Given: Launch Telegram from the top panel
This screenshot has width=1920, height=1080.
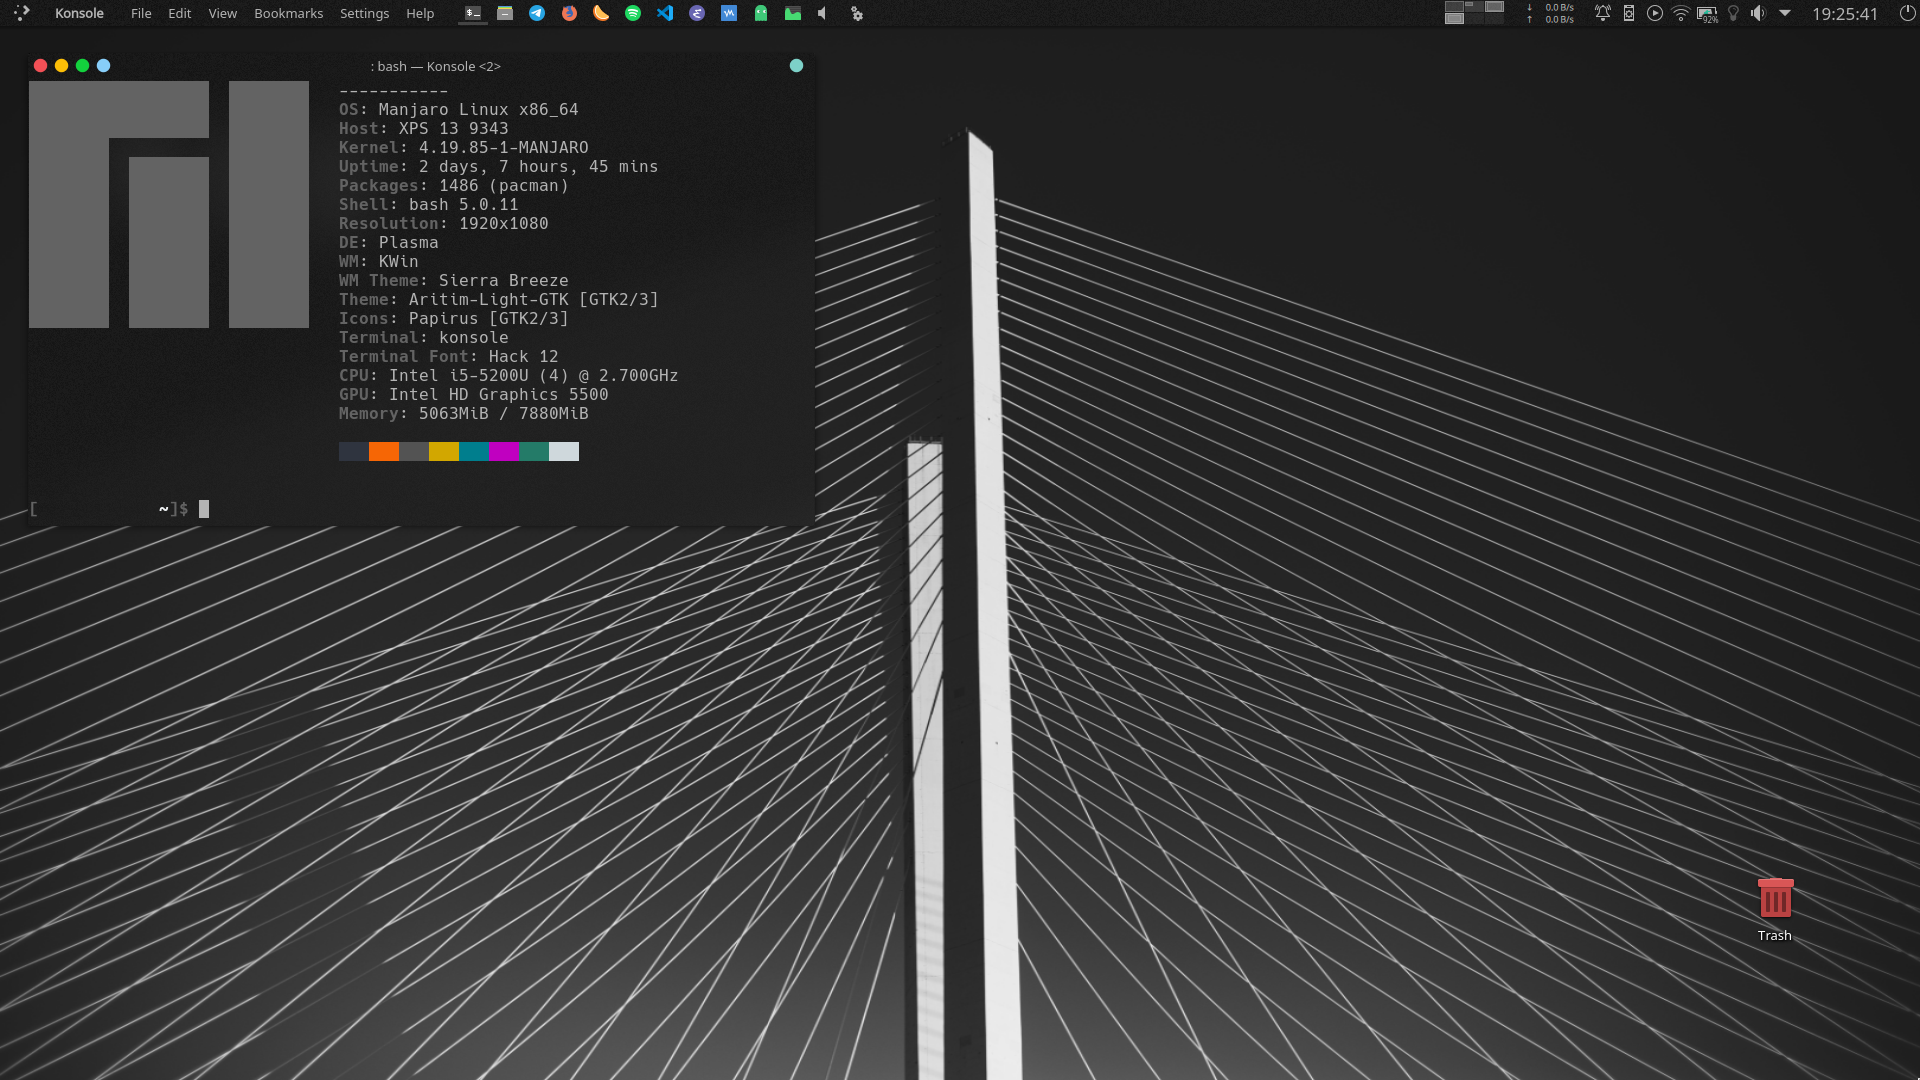Looking at the screenshot, I should point(537,13).
